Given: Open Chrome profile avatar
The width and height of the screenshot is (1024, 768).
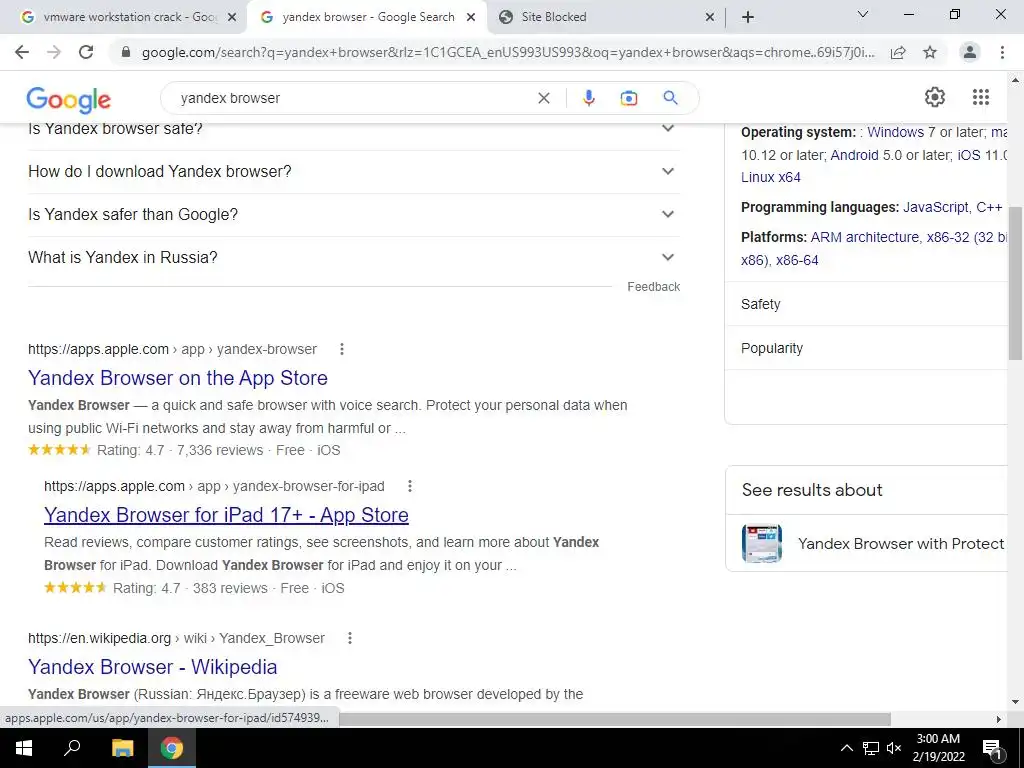Looking at the screenshot, I should (x=970, y=52).
